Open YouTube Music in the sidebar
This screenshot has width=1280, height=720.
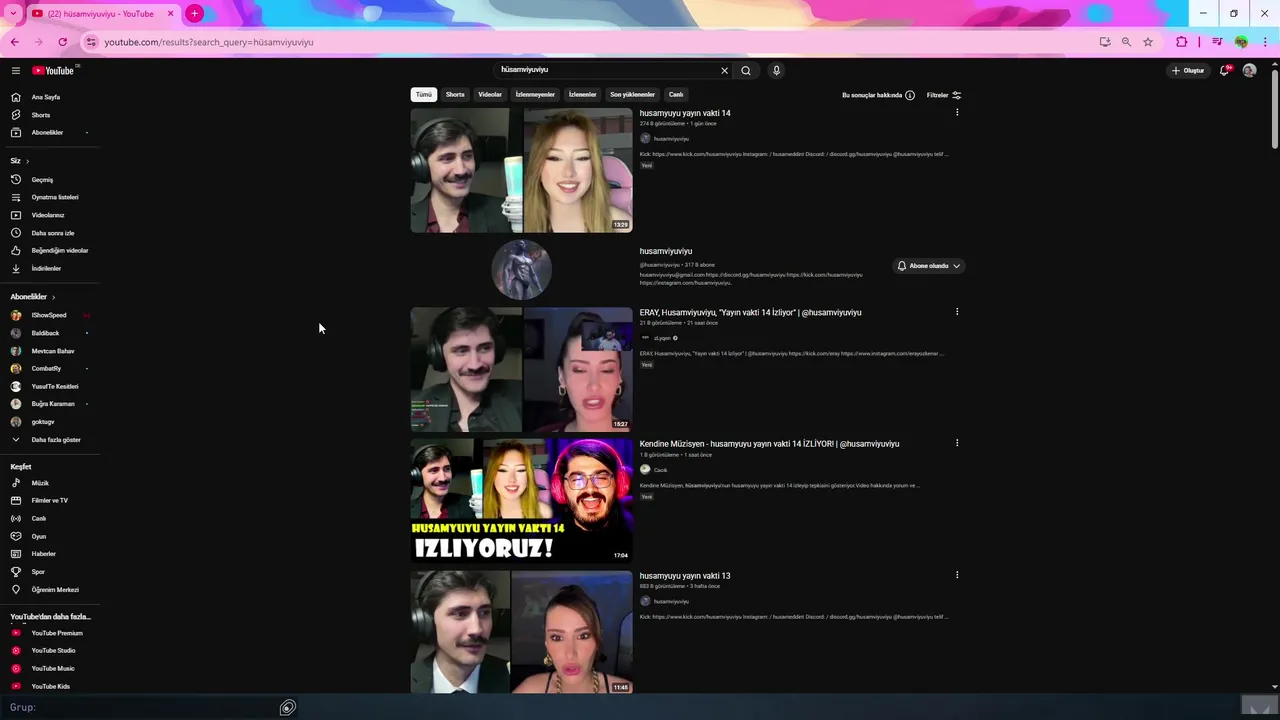coord(50,668)
